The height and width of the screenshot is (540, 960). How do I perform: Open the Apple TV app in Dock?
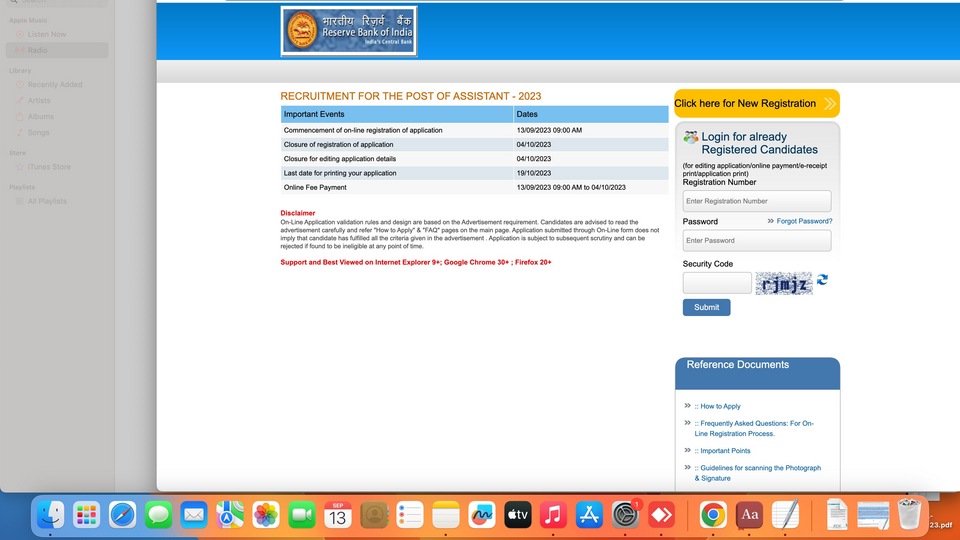point(517,515)
